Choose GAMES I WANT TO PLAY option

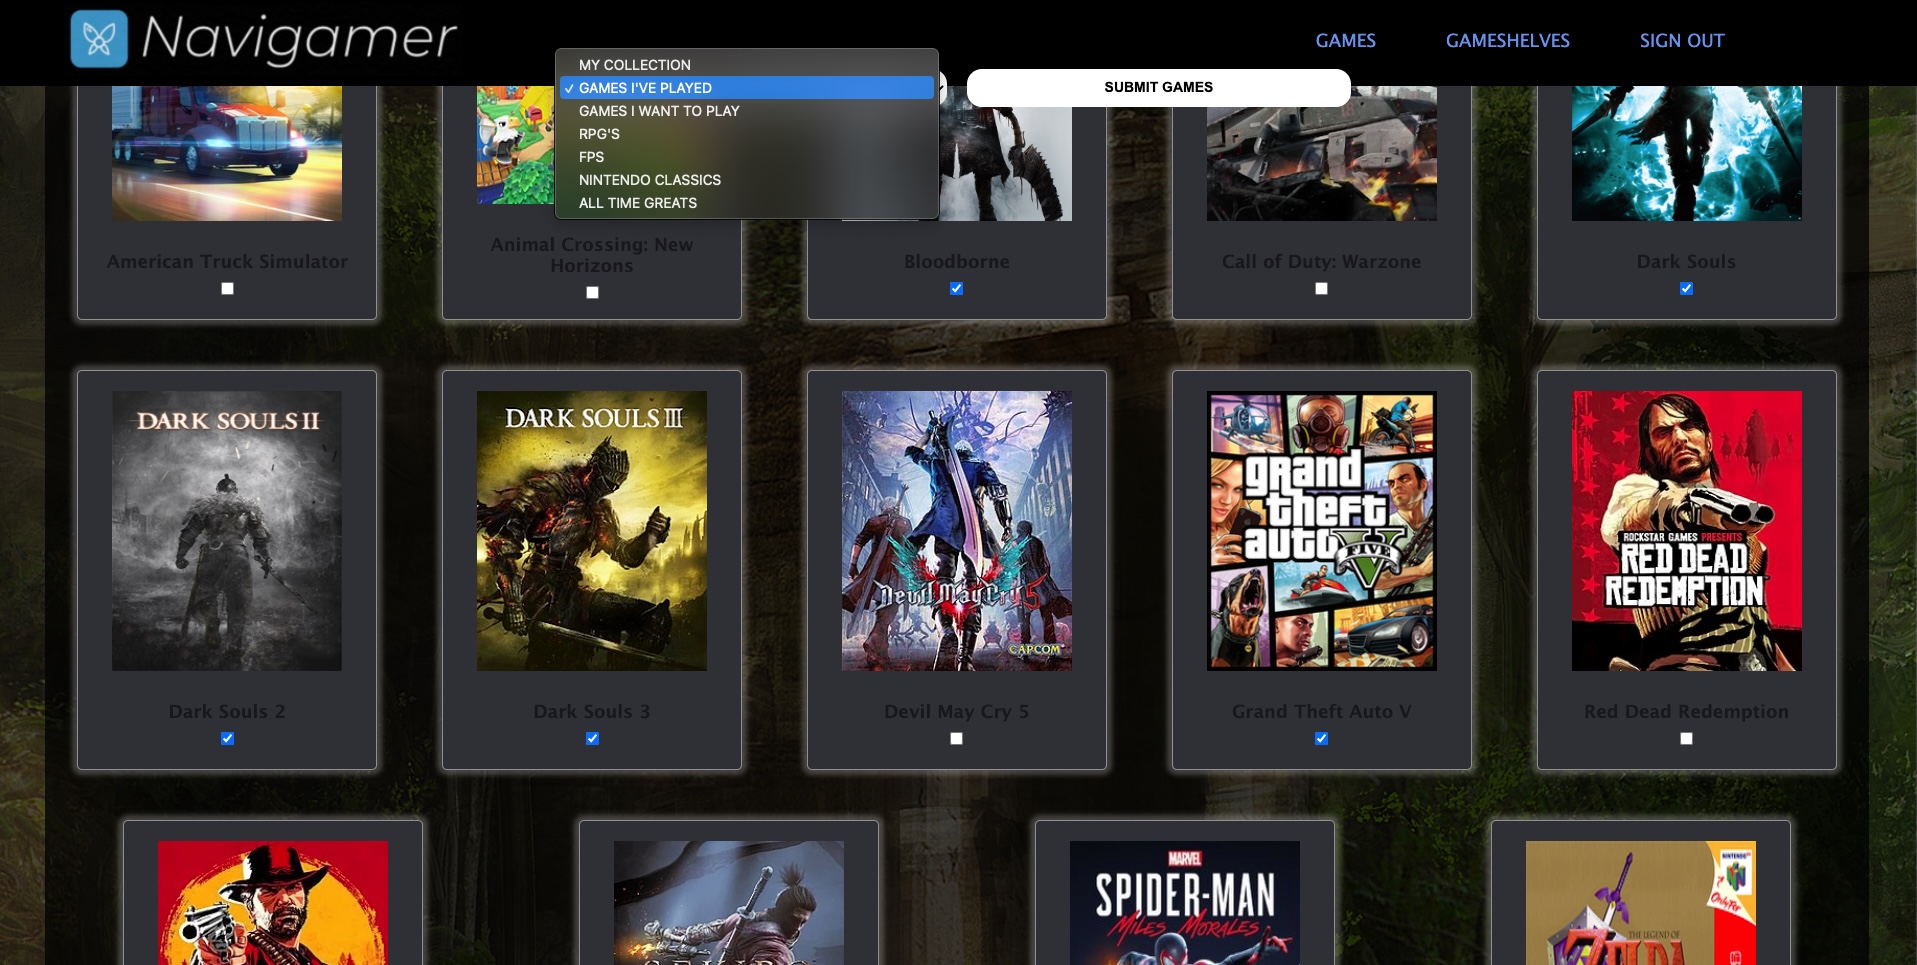point(747,111)
